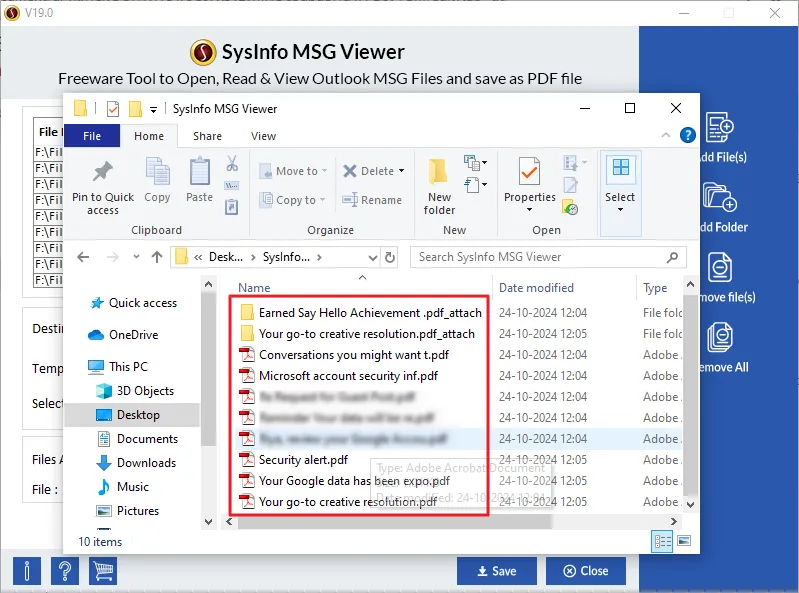Create a New folder from the ribbon
Screen dimensions: 799x593
[x=439, y=187]
